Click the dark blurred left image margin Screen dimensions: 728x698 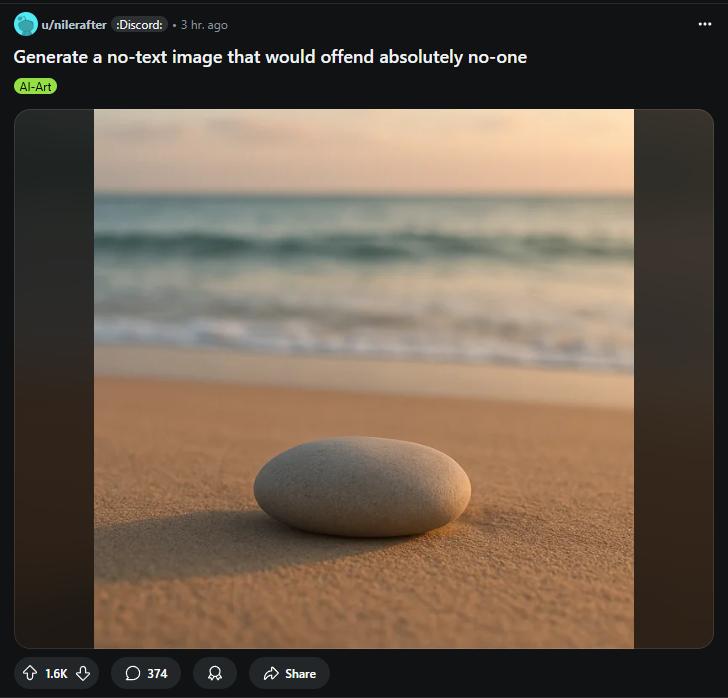(54, 378)
